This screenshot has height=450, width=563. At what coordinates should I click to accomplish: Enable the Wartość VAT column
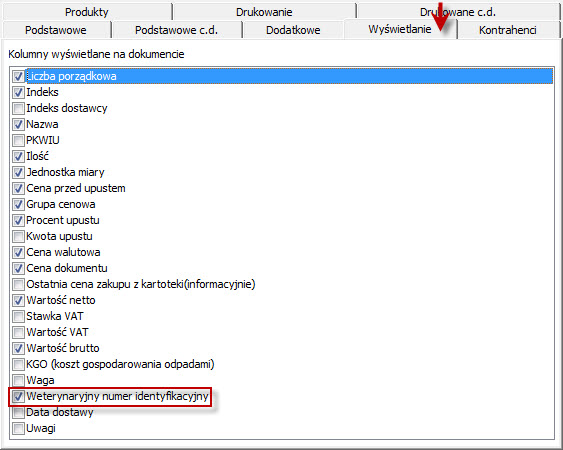point(18,332)
